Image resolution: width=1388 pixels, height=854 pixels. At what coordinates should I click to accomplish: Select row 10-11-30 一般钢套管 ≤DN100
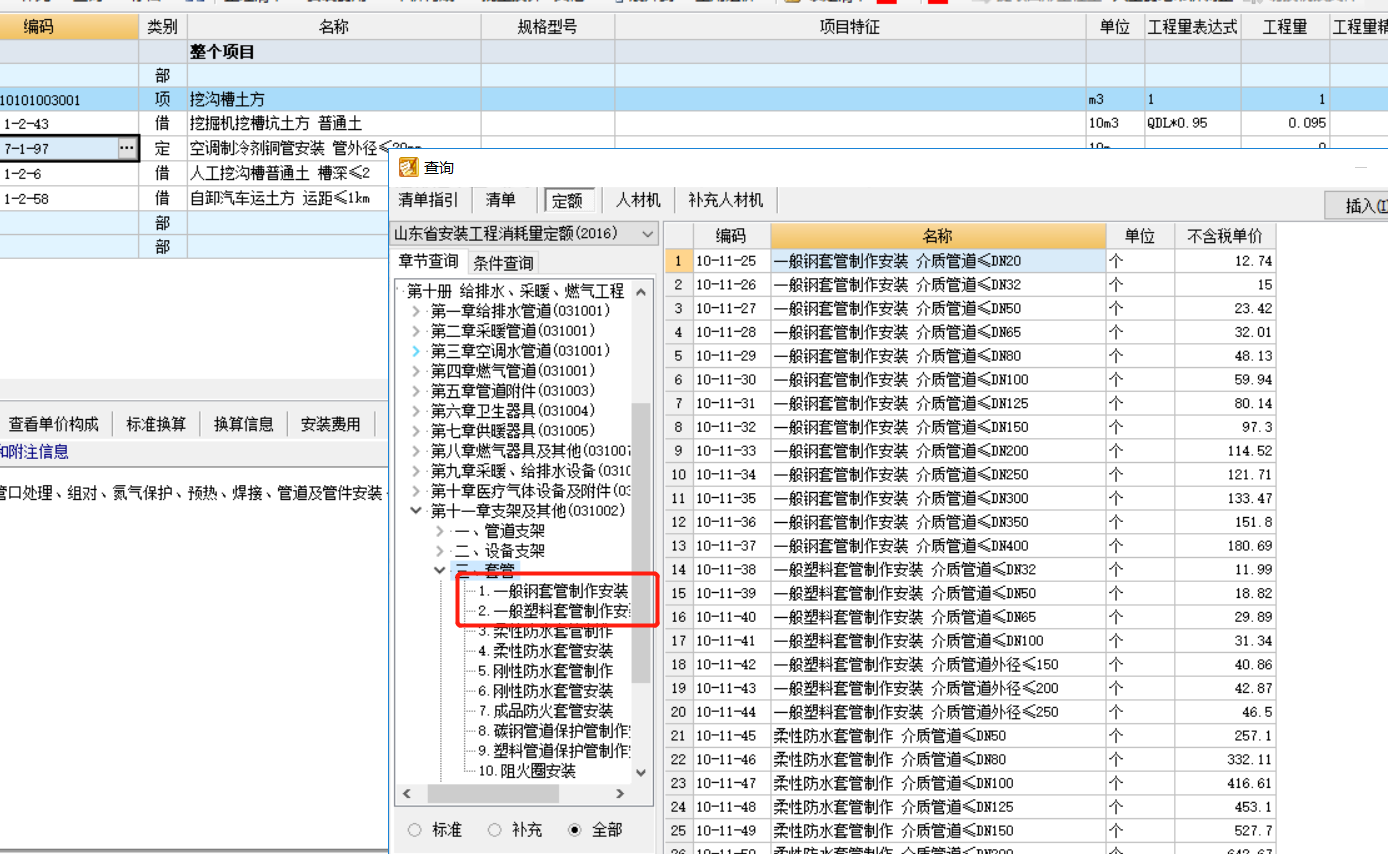[x=970, y=380]
